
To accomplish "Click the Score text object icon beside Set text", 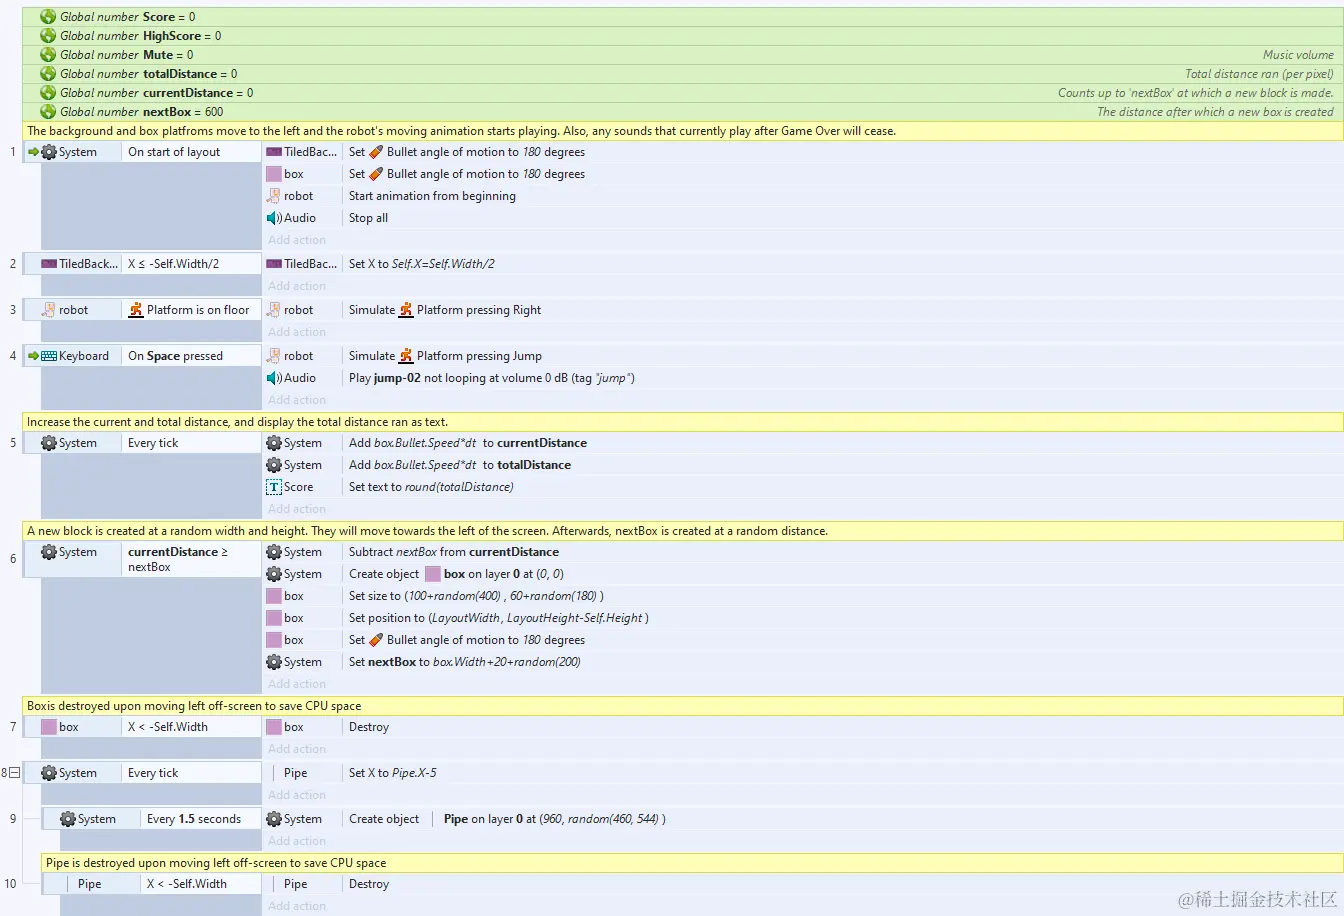I will tap(274, 487).
